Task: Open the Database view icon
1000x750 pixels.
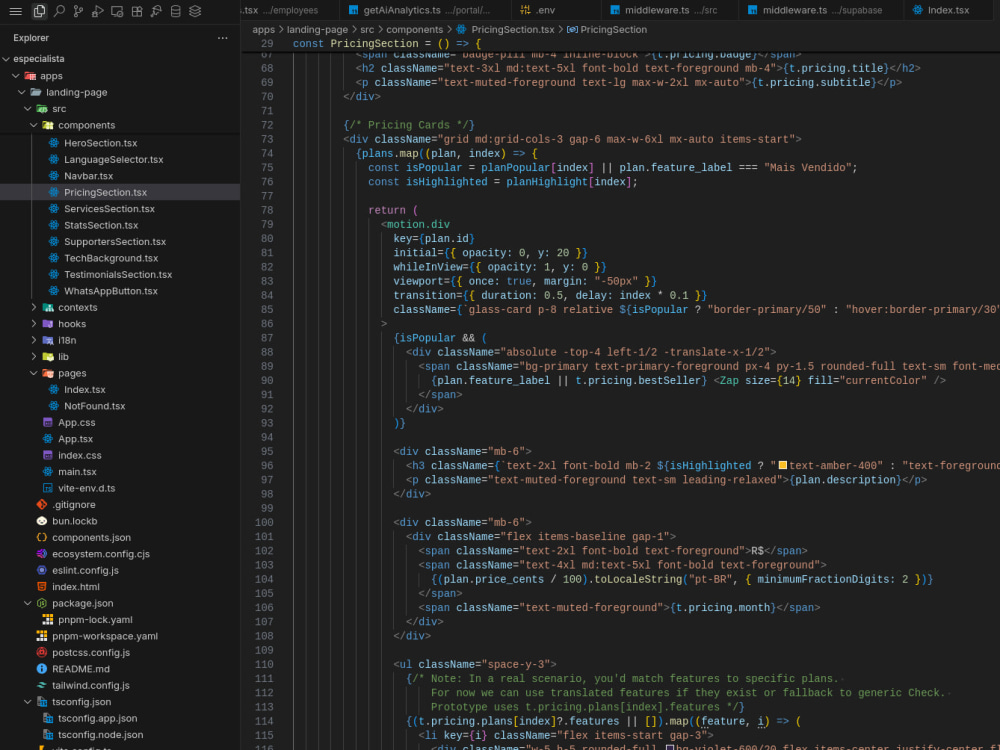Action: tap(175, 11)
